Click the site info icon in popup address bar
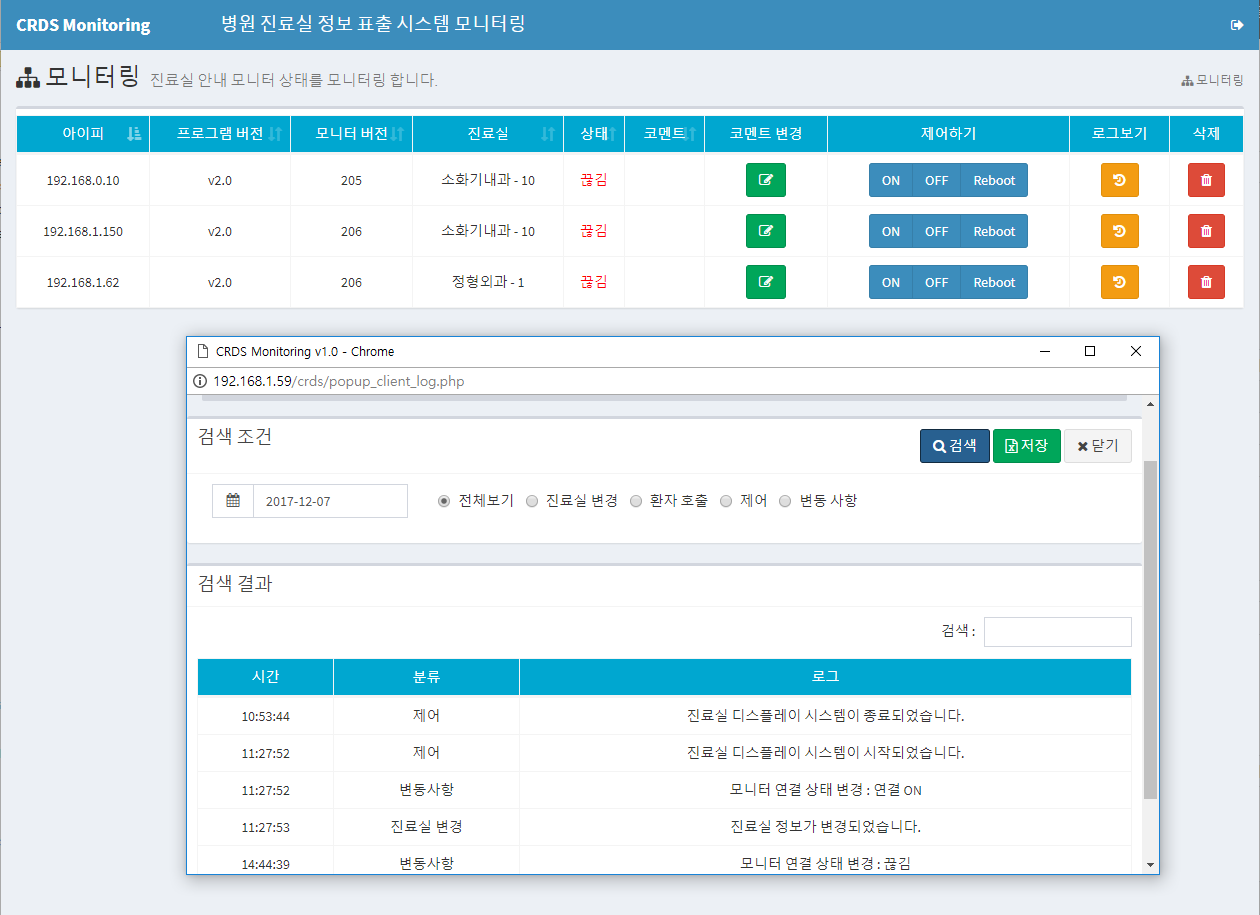 click(x=199, y=381)
